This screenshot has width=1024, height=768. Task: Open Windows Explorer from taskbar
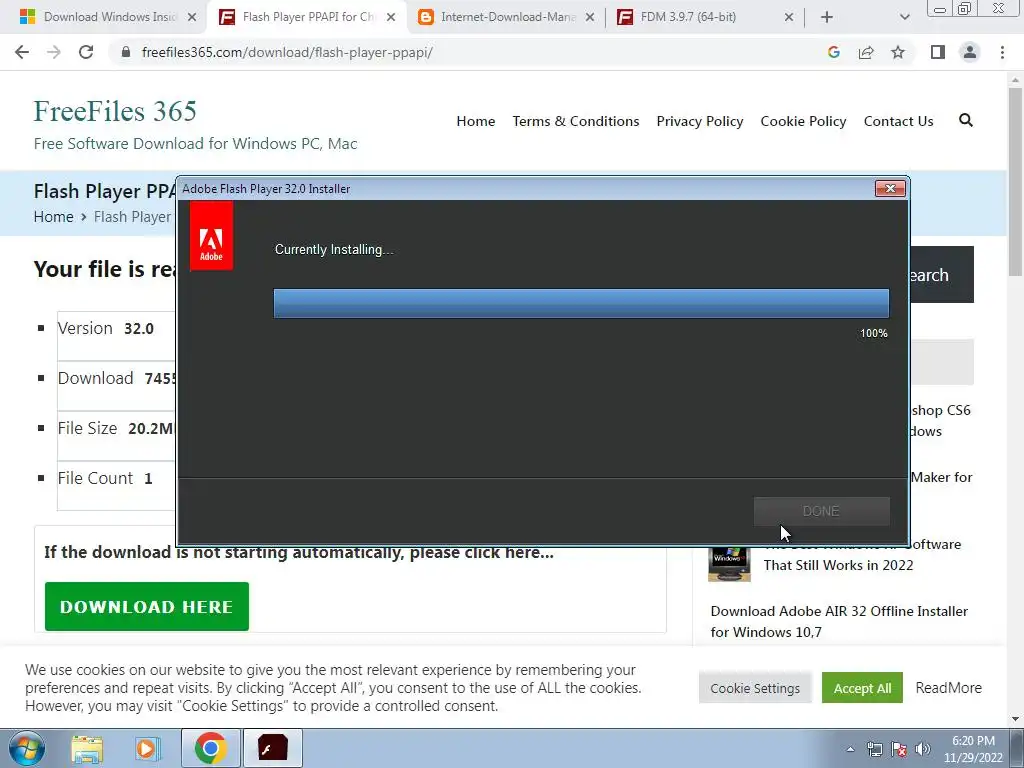[87, 748]
